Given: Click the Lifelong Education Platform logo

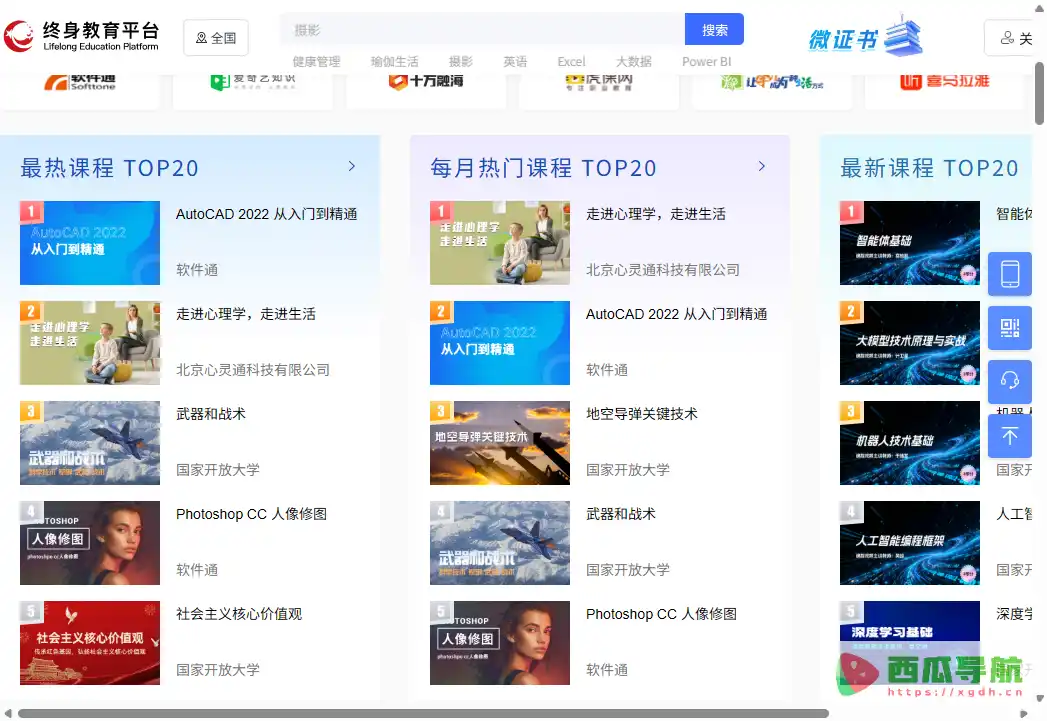Looking at the screenshot, I should click(81, 36).
